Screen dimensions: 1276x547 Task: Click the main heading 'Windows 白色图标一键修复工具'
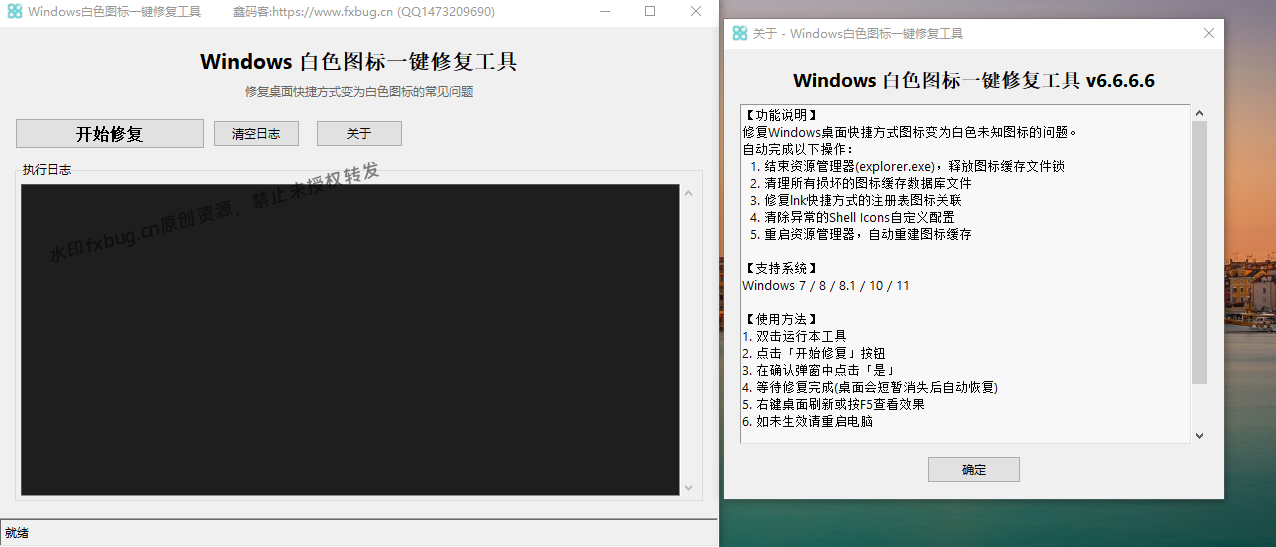(359, 61)
